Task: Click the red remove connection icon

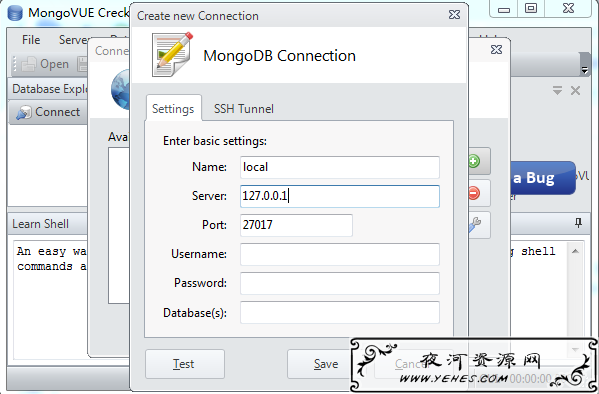Action: (474, 193)
